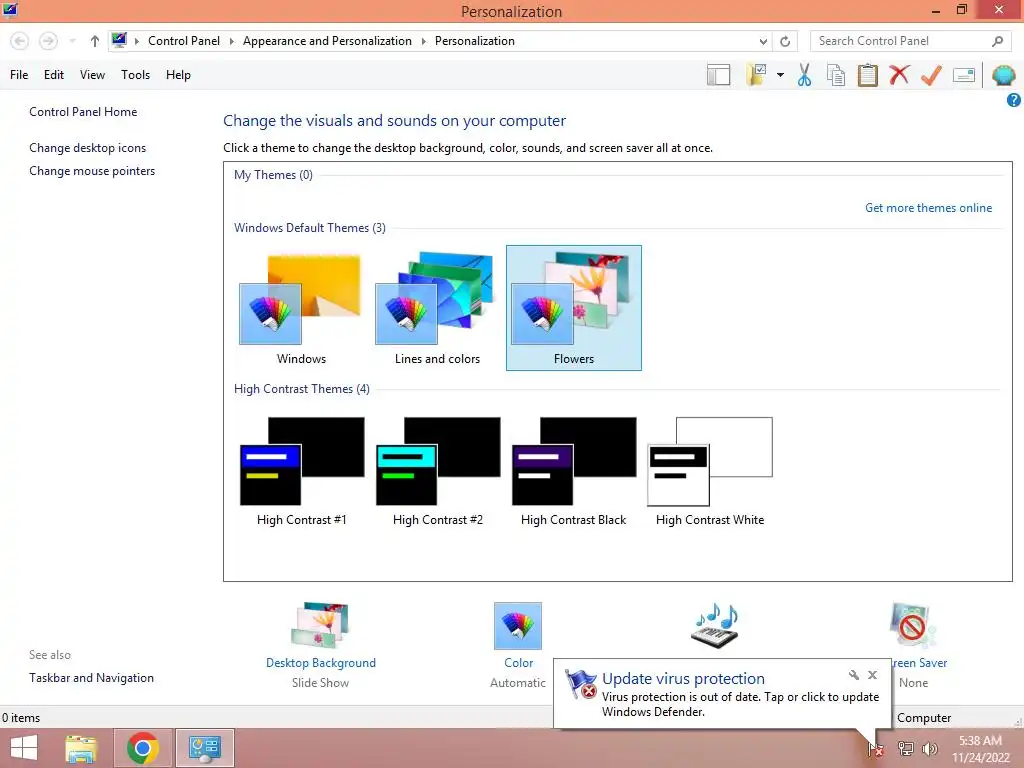1024x768 pixels.
Task: Open Change mouse pointers link
Action: click(92, 171)
